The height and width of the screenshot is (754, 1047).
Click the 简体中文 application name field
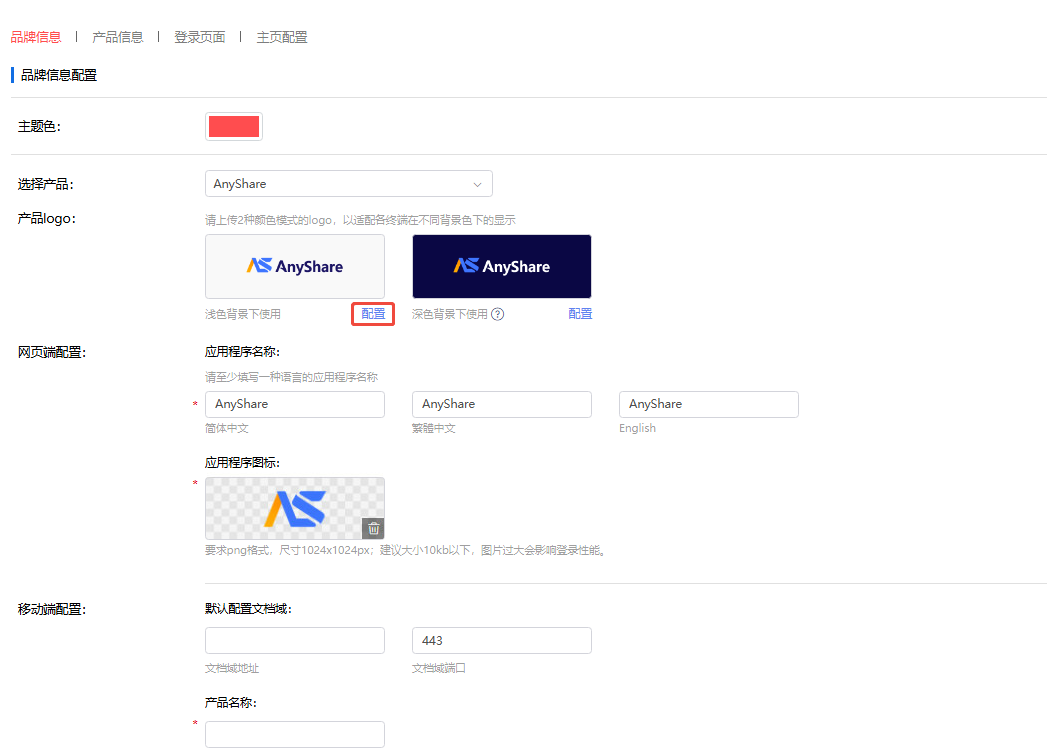click(295, 404)
